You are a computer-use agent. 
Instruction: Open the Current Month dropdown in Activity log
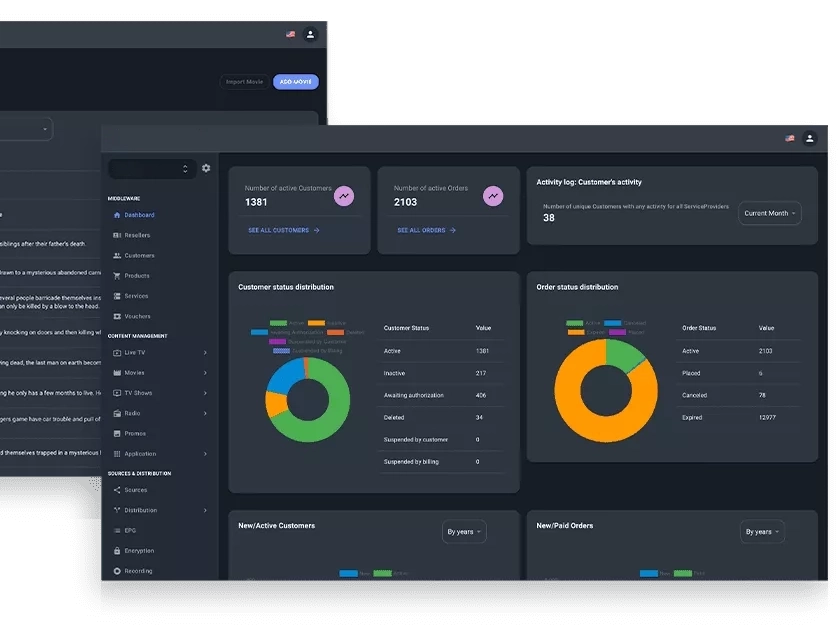[770, 213]
